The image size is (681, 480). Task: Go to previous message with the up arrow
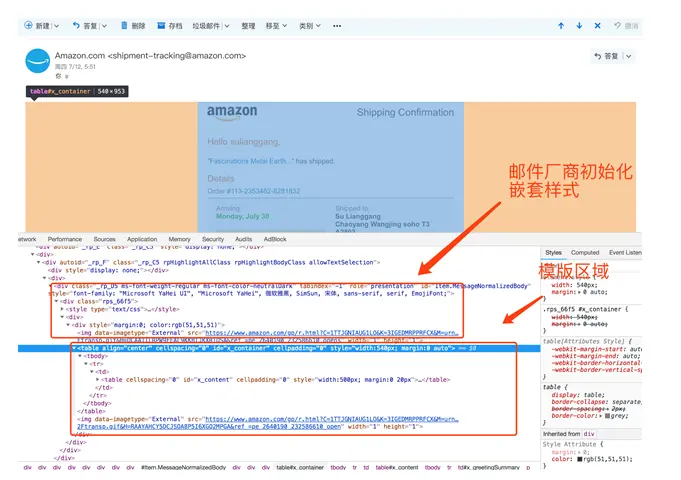[x=561, y=26]
